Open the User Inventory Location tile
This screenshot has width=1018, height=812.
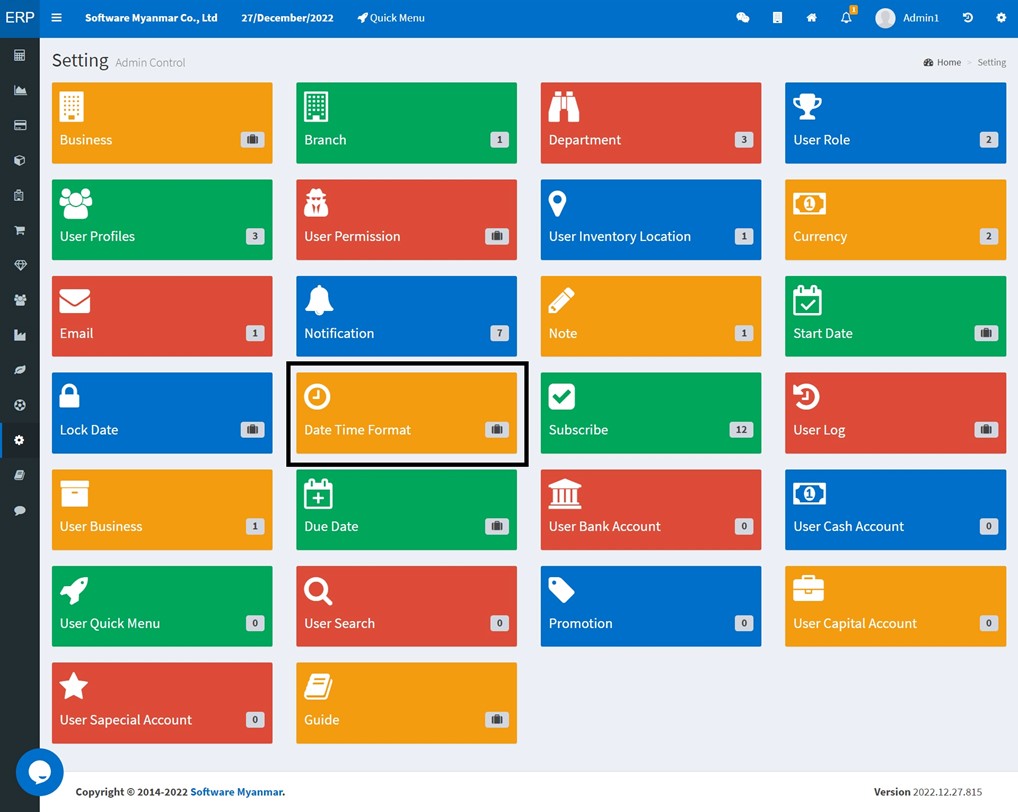[x=651, y=219]
